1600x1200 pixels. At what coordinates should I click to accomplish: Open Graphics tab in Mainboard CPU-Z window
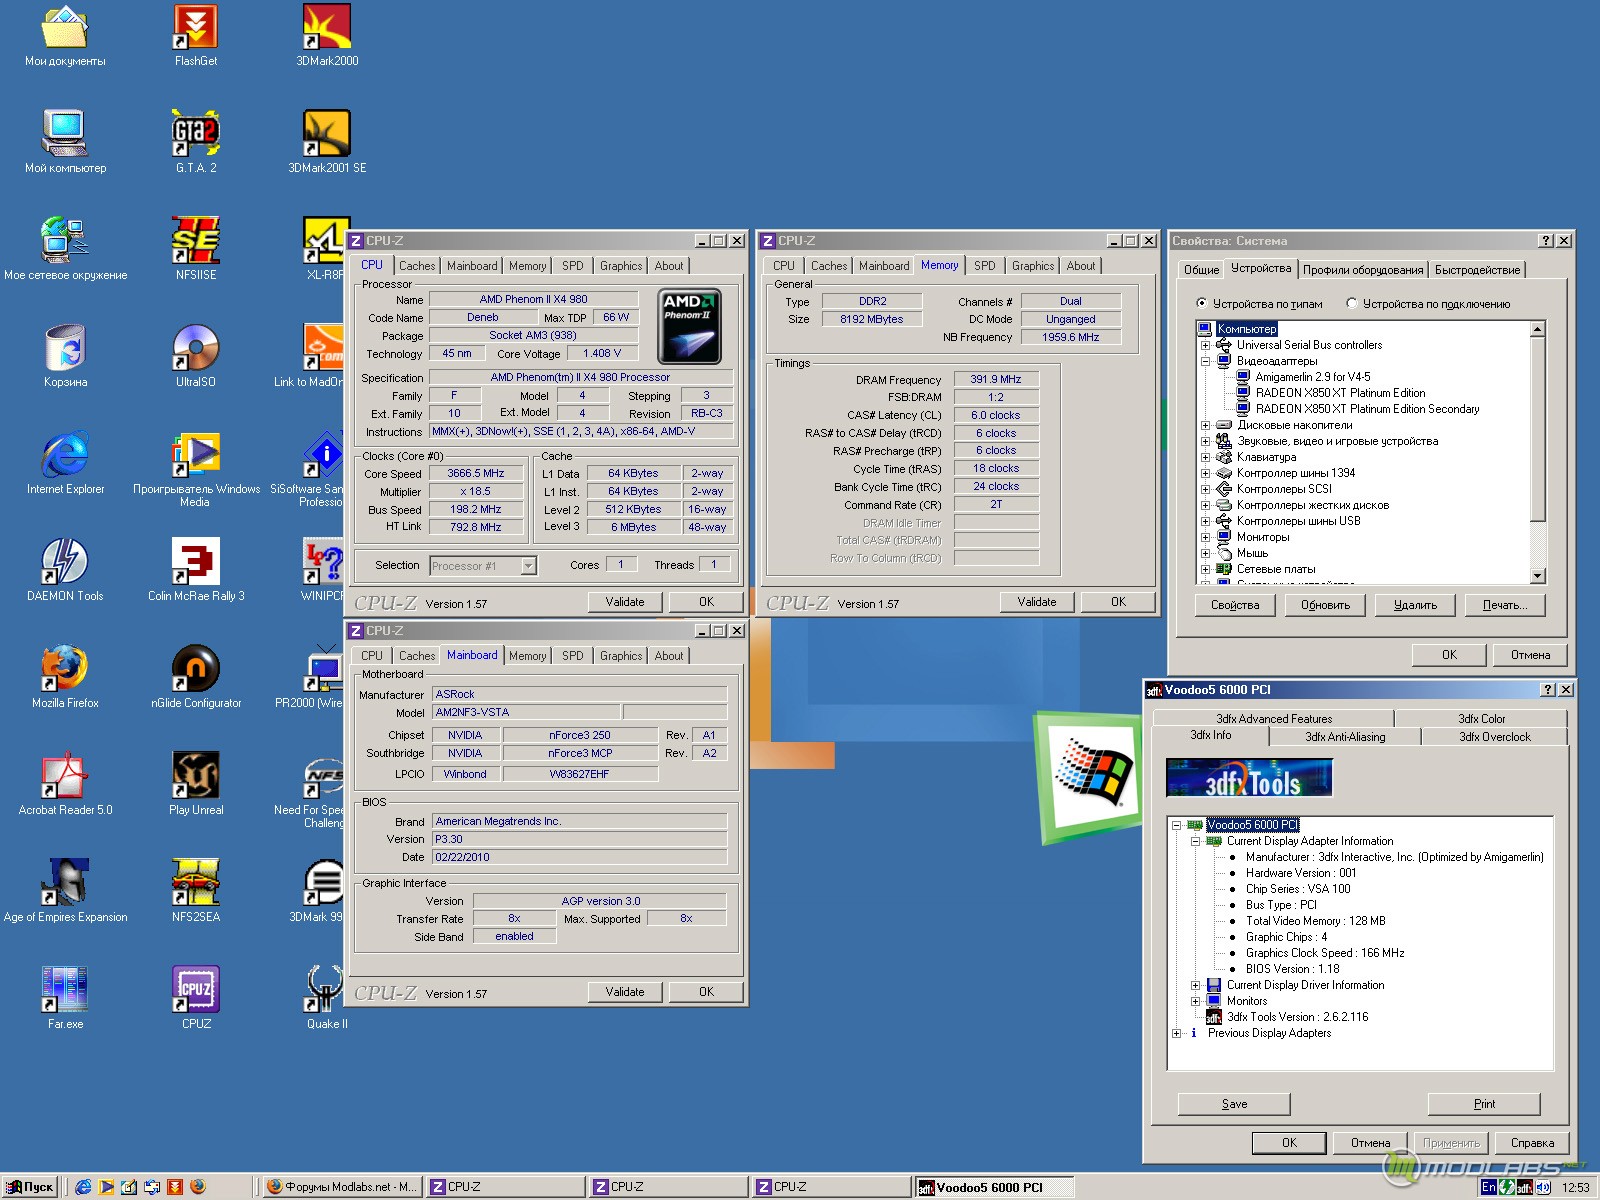pos(621,656)
